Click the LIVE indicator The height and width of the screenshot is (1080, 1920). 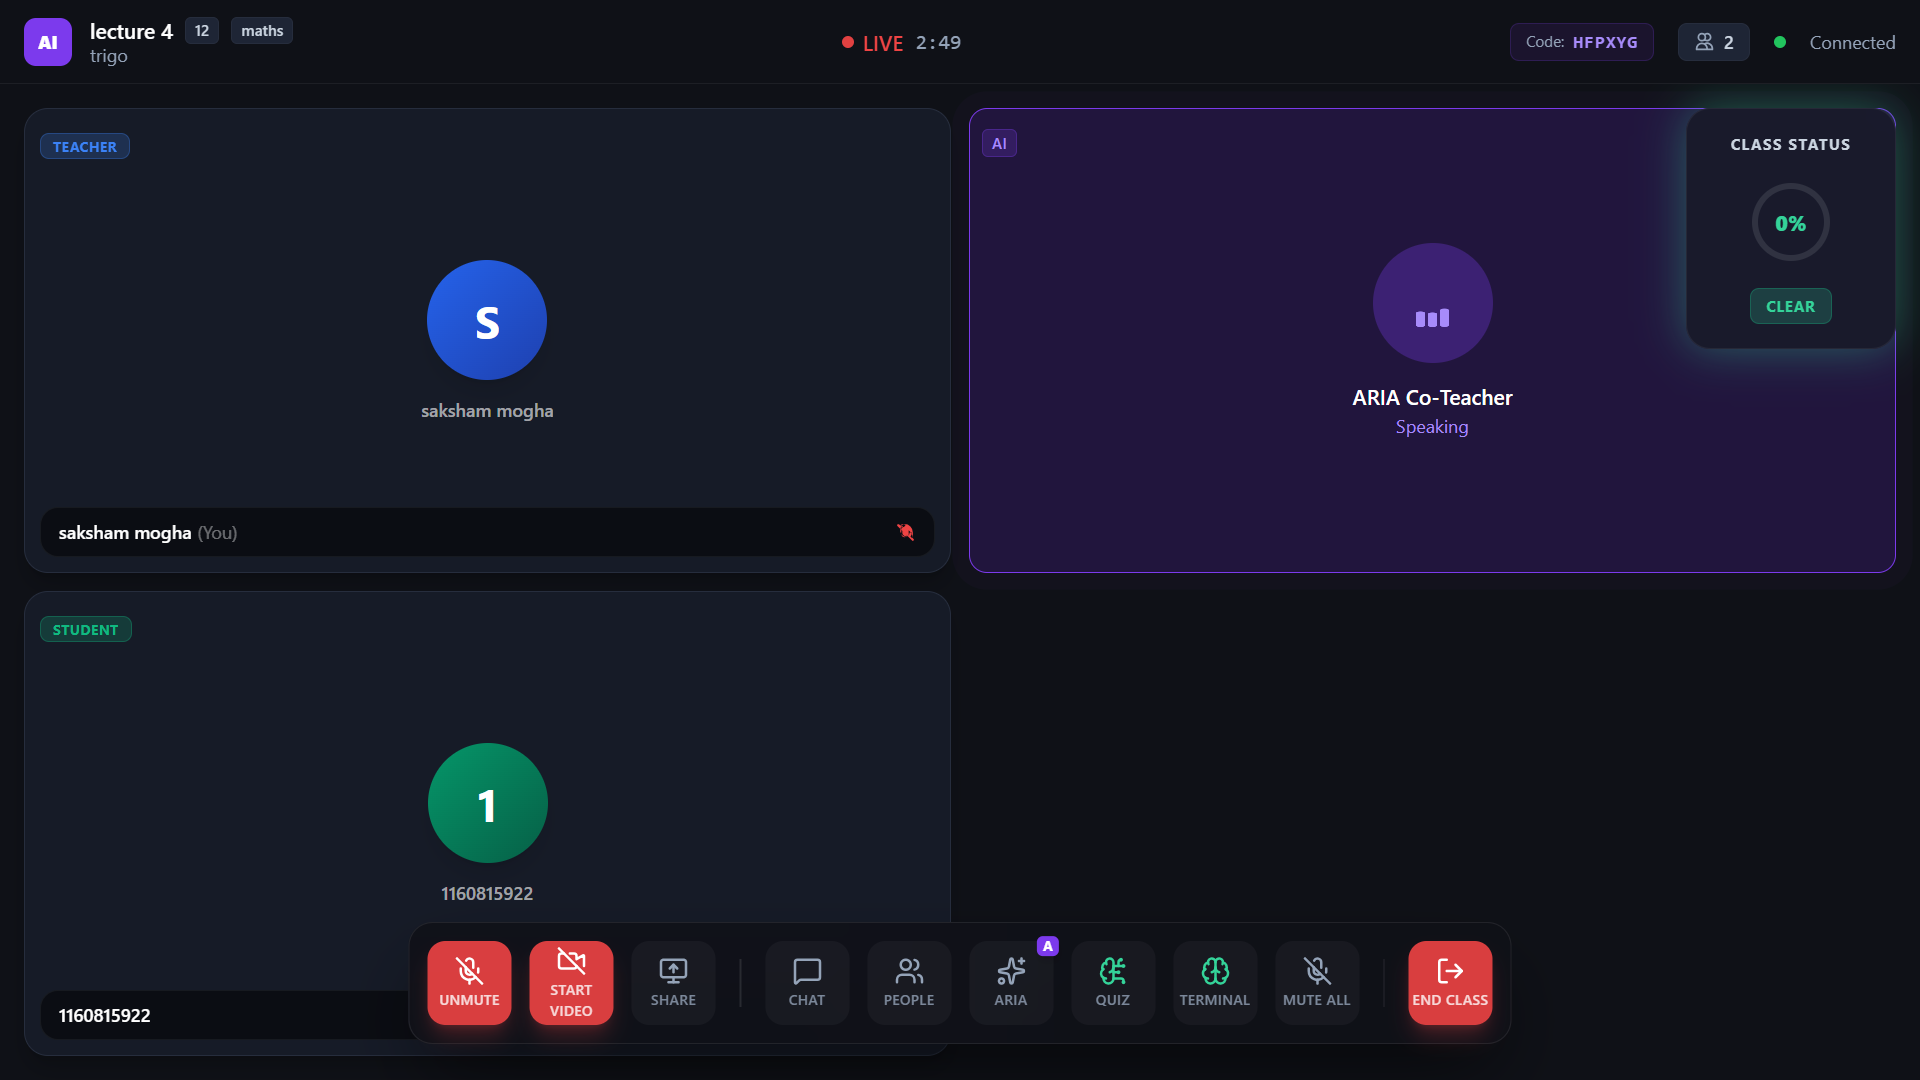coord(873,43)
